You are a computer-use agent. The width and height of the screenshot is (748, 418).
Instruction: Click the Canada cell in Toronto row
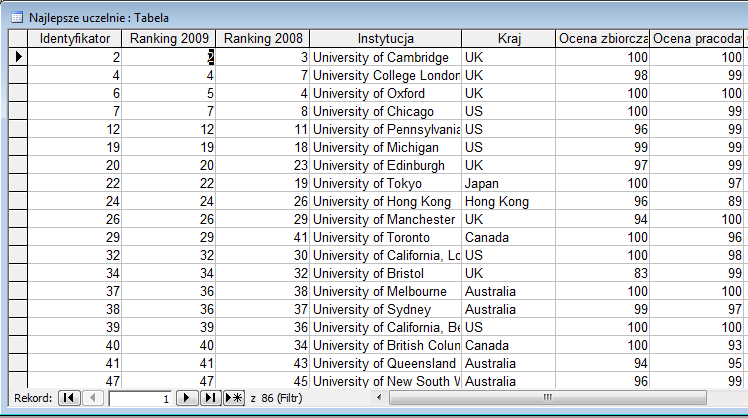coord(509,237)
